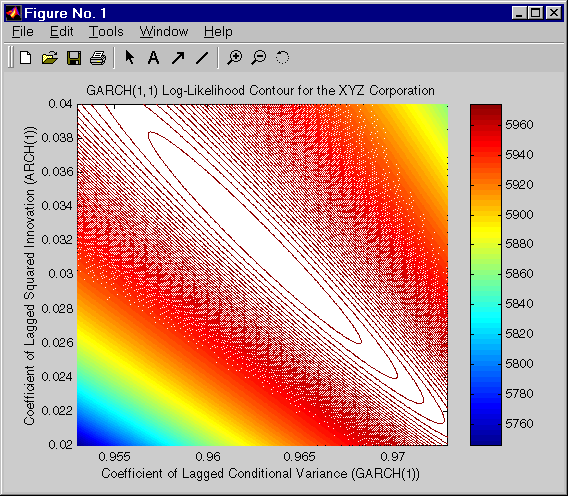Screen dimensions: 571x500
Task: Select the arrow pointer edit tool
Action: pos(129,58)
